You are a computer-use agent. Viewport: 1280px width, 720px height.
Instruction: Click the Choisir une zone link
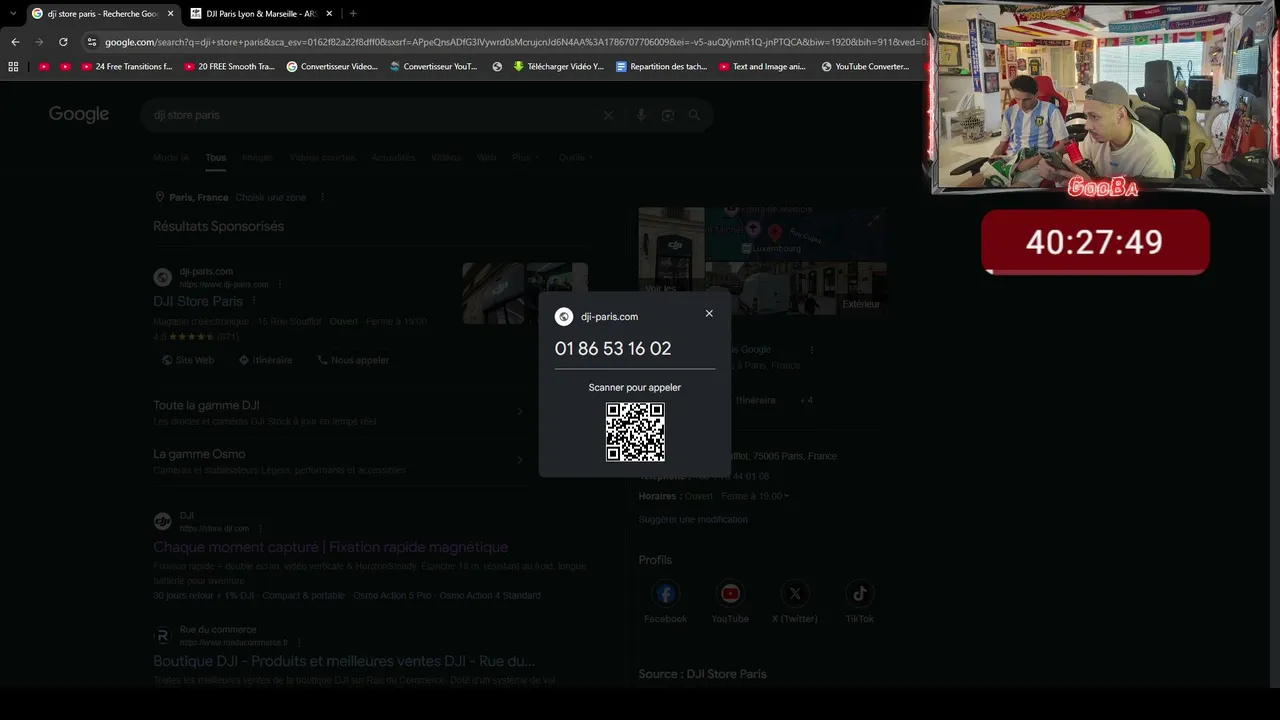[271, 198]
